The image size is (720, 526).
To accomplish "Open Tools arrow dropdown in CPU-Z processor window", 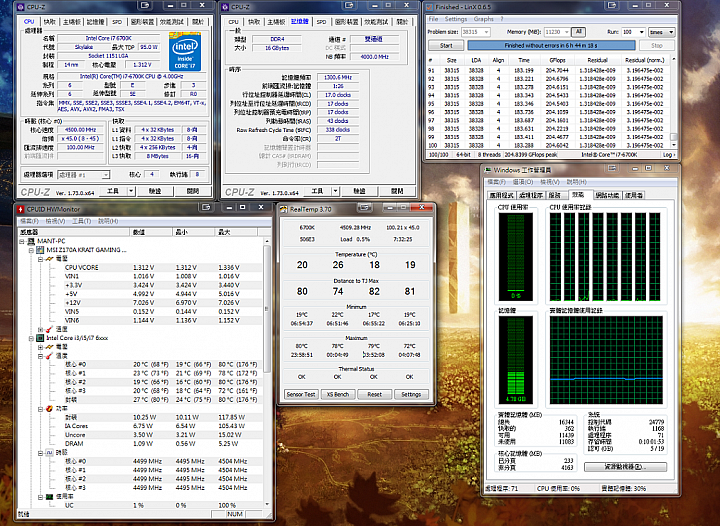I will [131, 191].
